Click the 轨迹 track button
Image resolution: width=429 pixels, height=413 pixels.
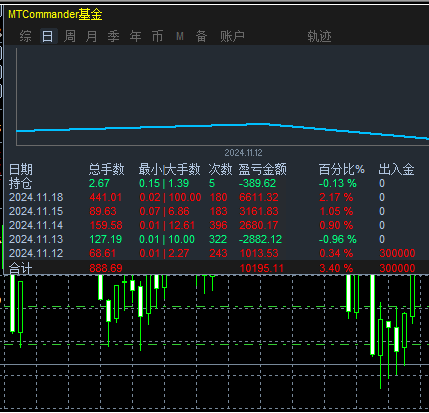319,36
